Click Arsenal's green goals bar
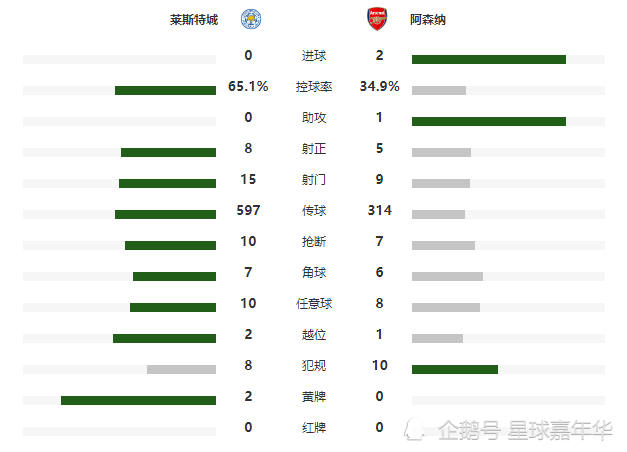The image size is (627, 452). tap(489, 60)
